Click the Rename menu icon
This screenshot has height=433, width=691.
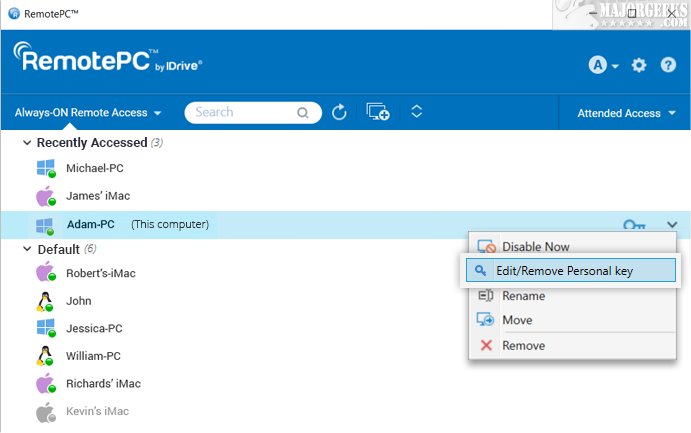[486, 296]
